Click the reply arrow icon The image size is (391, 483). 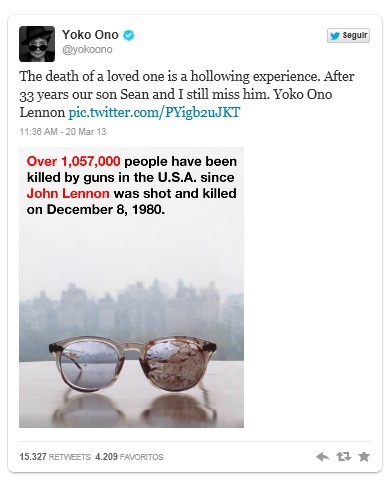click(322, 456)
